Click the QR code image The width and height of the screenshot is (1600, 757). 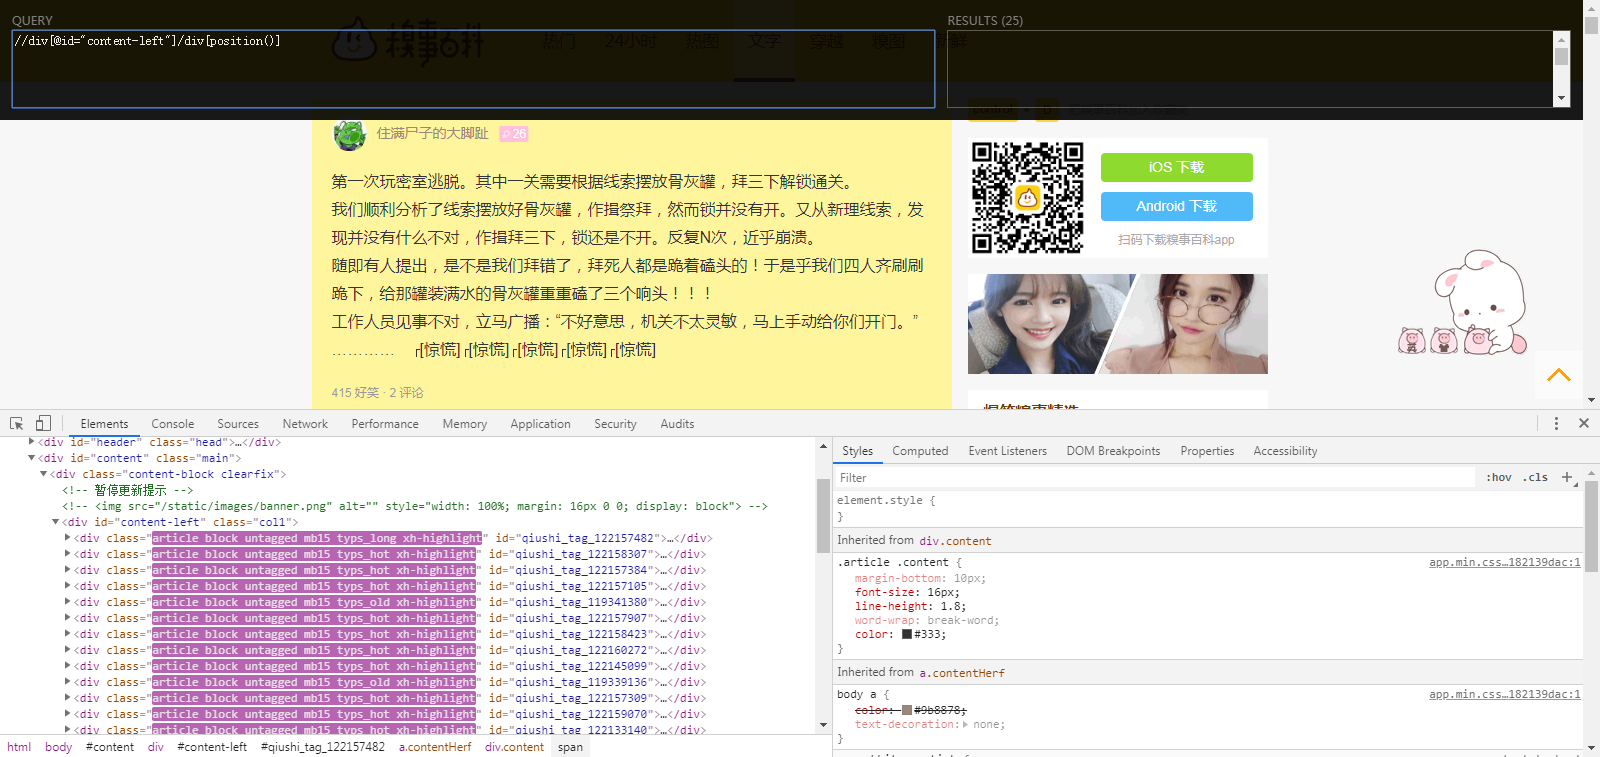pyautogui.click(x=1028, y=197)
